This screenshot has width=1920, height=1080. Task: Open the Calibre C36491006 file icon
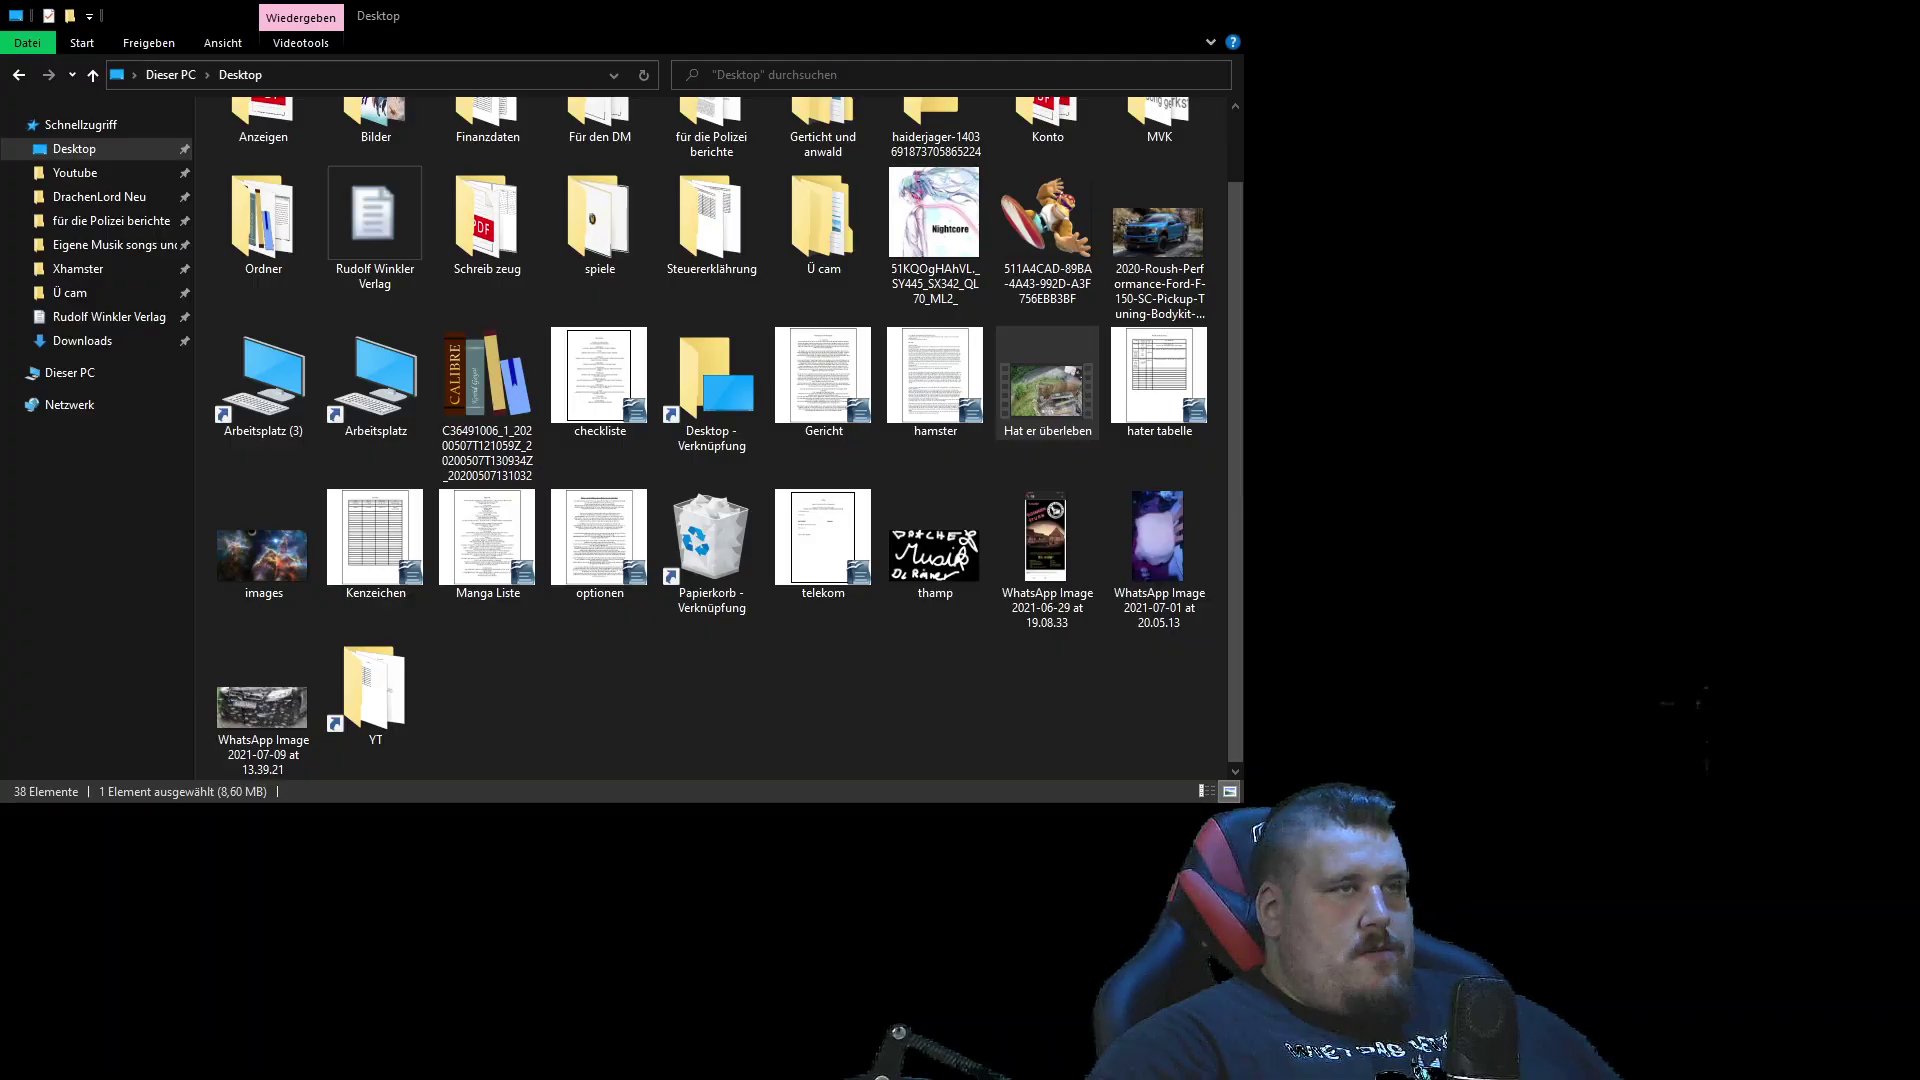point(487,374)
